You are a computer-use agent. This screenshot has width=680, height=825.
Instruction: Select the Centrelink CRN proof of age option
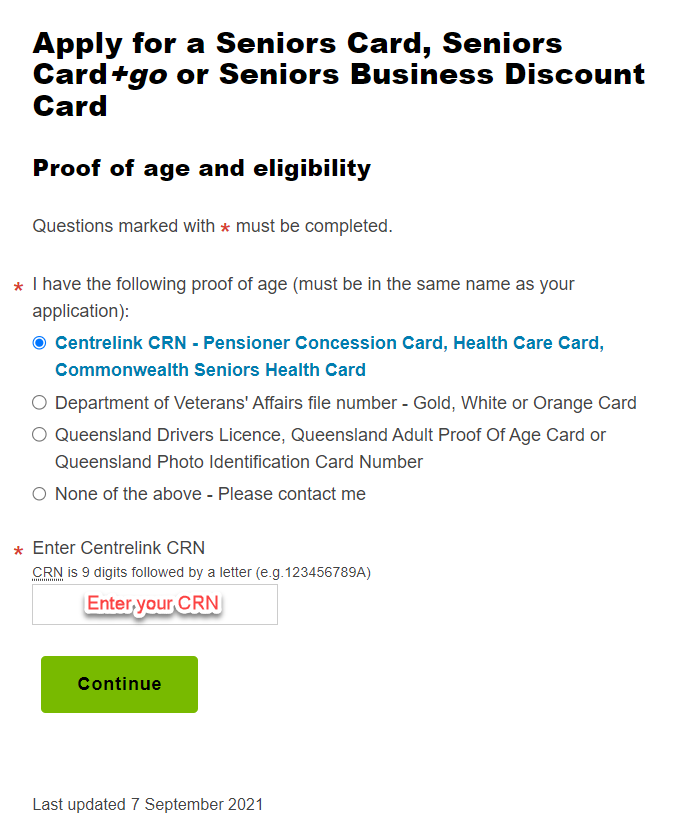click(39, 343)
